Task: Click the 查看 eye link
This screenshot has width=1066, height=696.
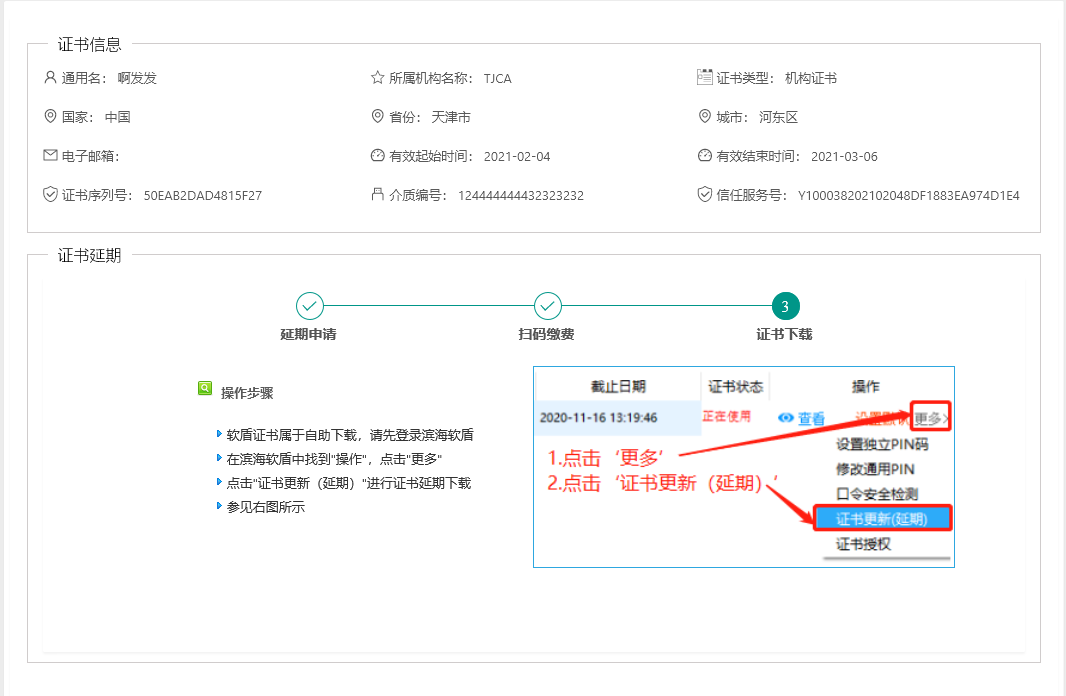Action: (802, 419)
